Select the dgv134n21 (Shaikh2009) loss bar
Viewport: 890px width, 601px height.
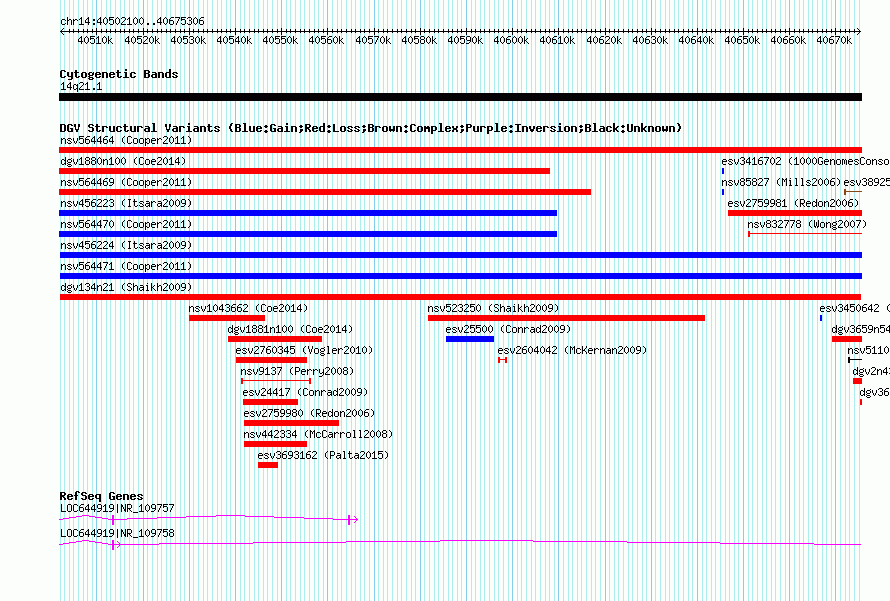click(460, 297)
